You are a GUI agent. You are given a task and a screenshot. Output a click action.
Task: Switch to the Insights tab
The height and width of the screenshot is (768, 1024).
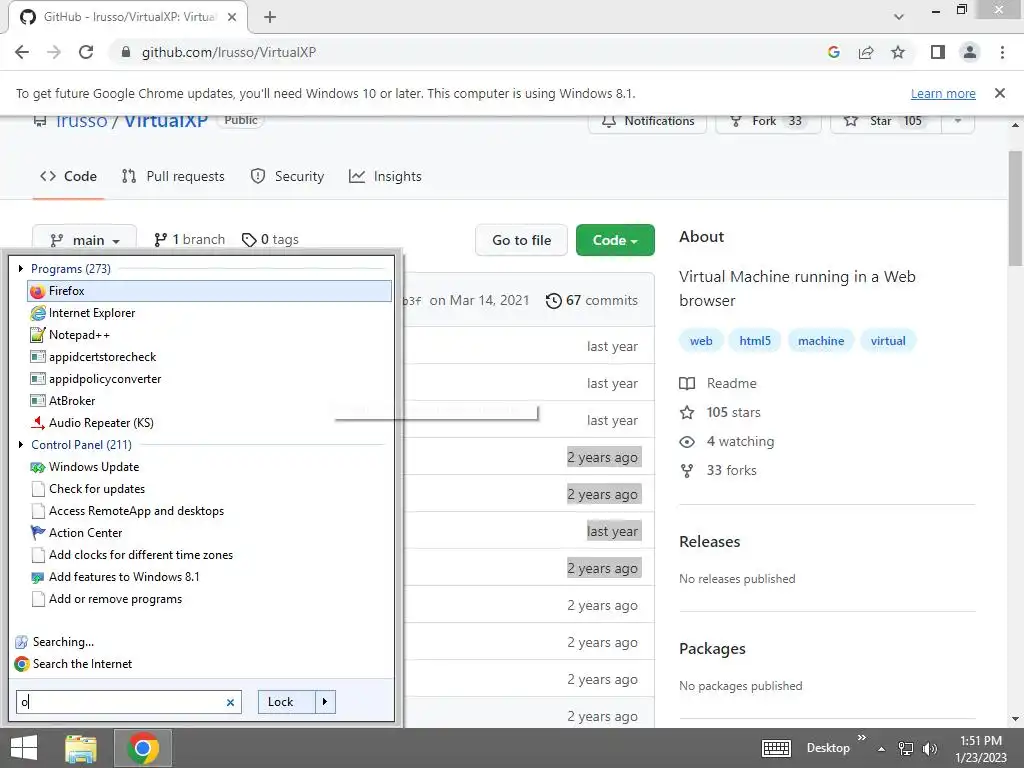click(385, 176)
